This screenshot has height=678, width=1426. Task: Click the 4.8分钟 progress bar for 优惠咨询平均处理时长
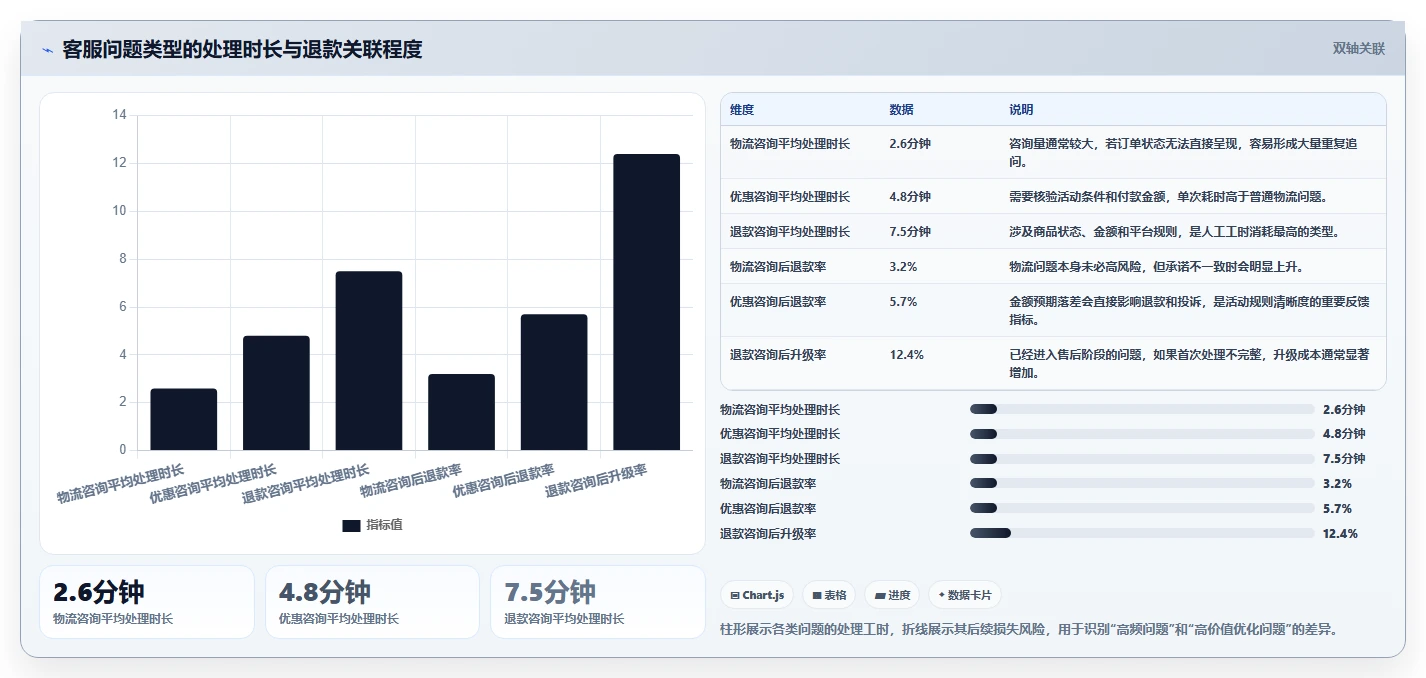(1142, 434)
